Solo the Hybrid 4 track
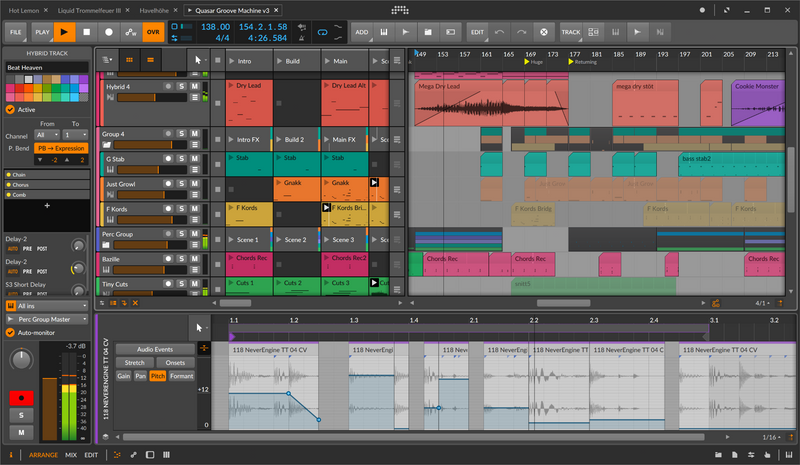Screen dimensions: 800x465 pyautogui.click(x=182, y=86)
